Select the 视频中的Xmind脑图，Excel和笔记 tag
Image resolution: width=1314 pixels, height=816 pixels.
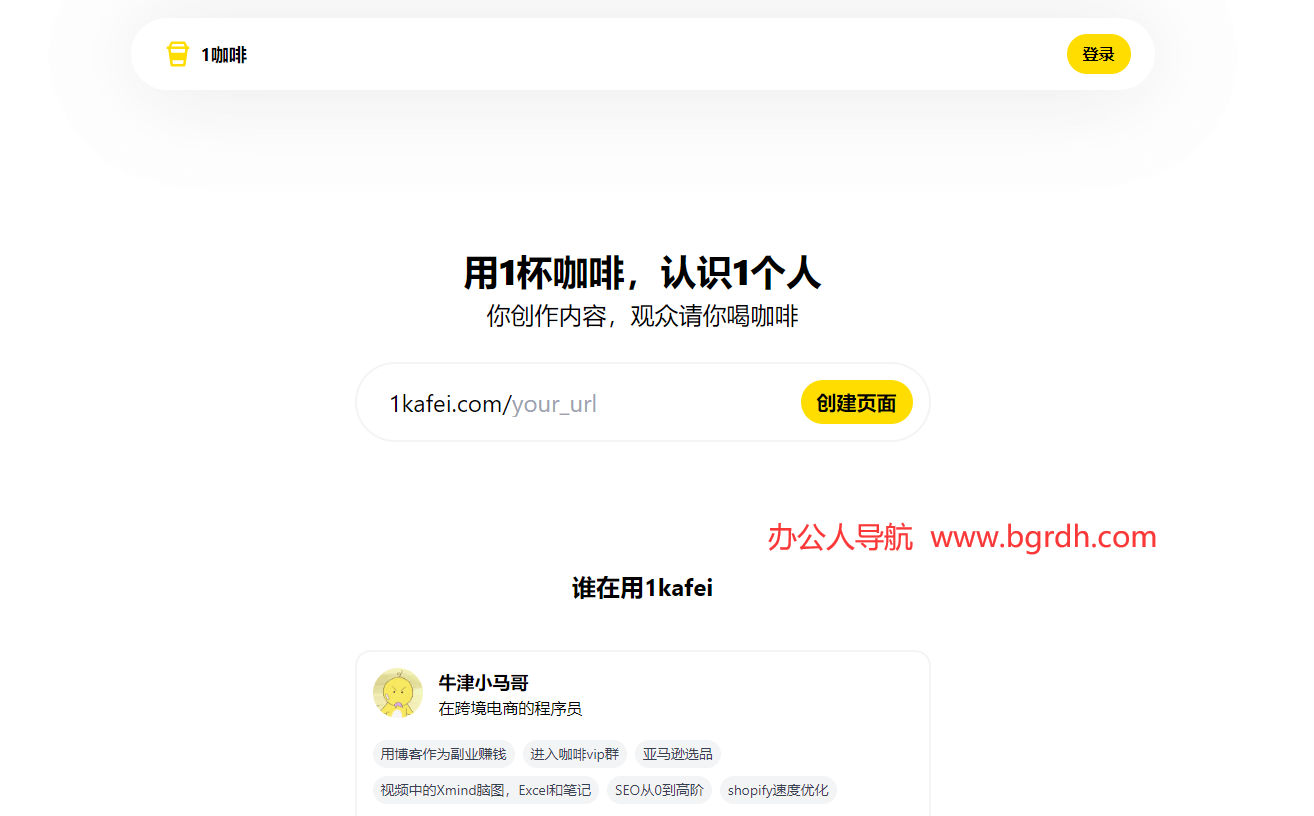pos(485,790)
